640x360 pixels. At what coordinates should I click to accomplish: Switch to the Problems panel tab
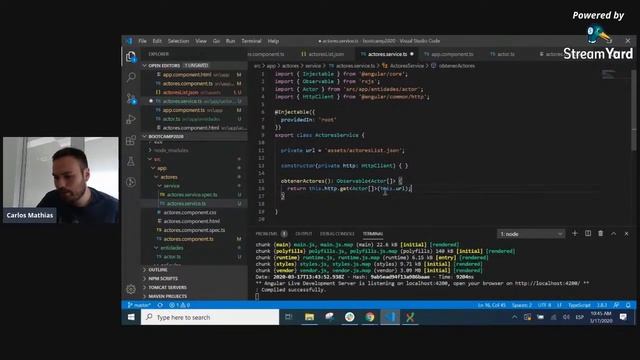click(x=267, y=234)
